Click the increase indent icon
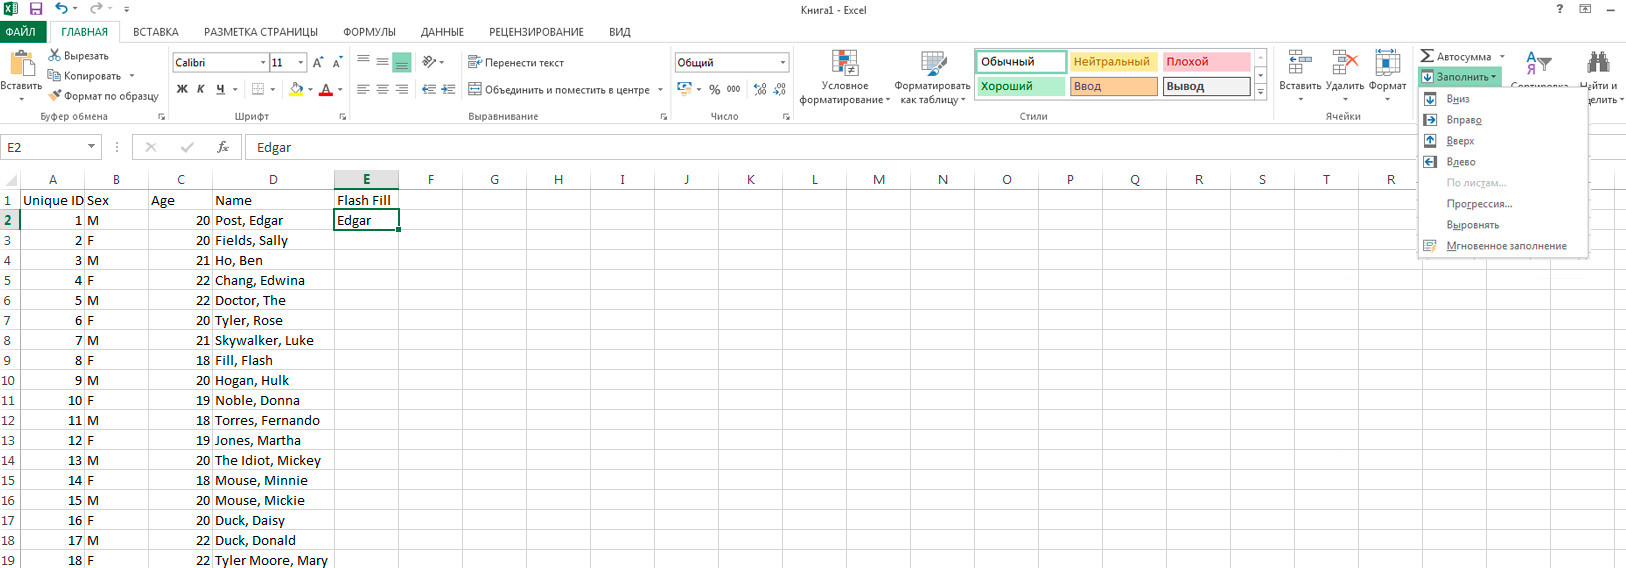1626x568 pixels. [x=448, y=89]
